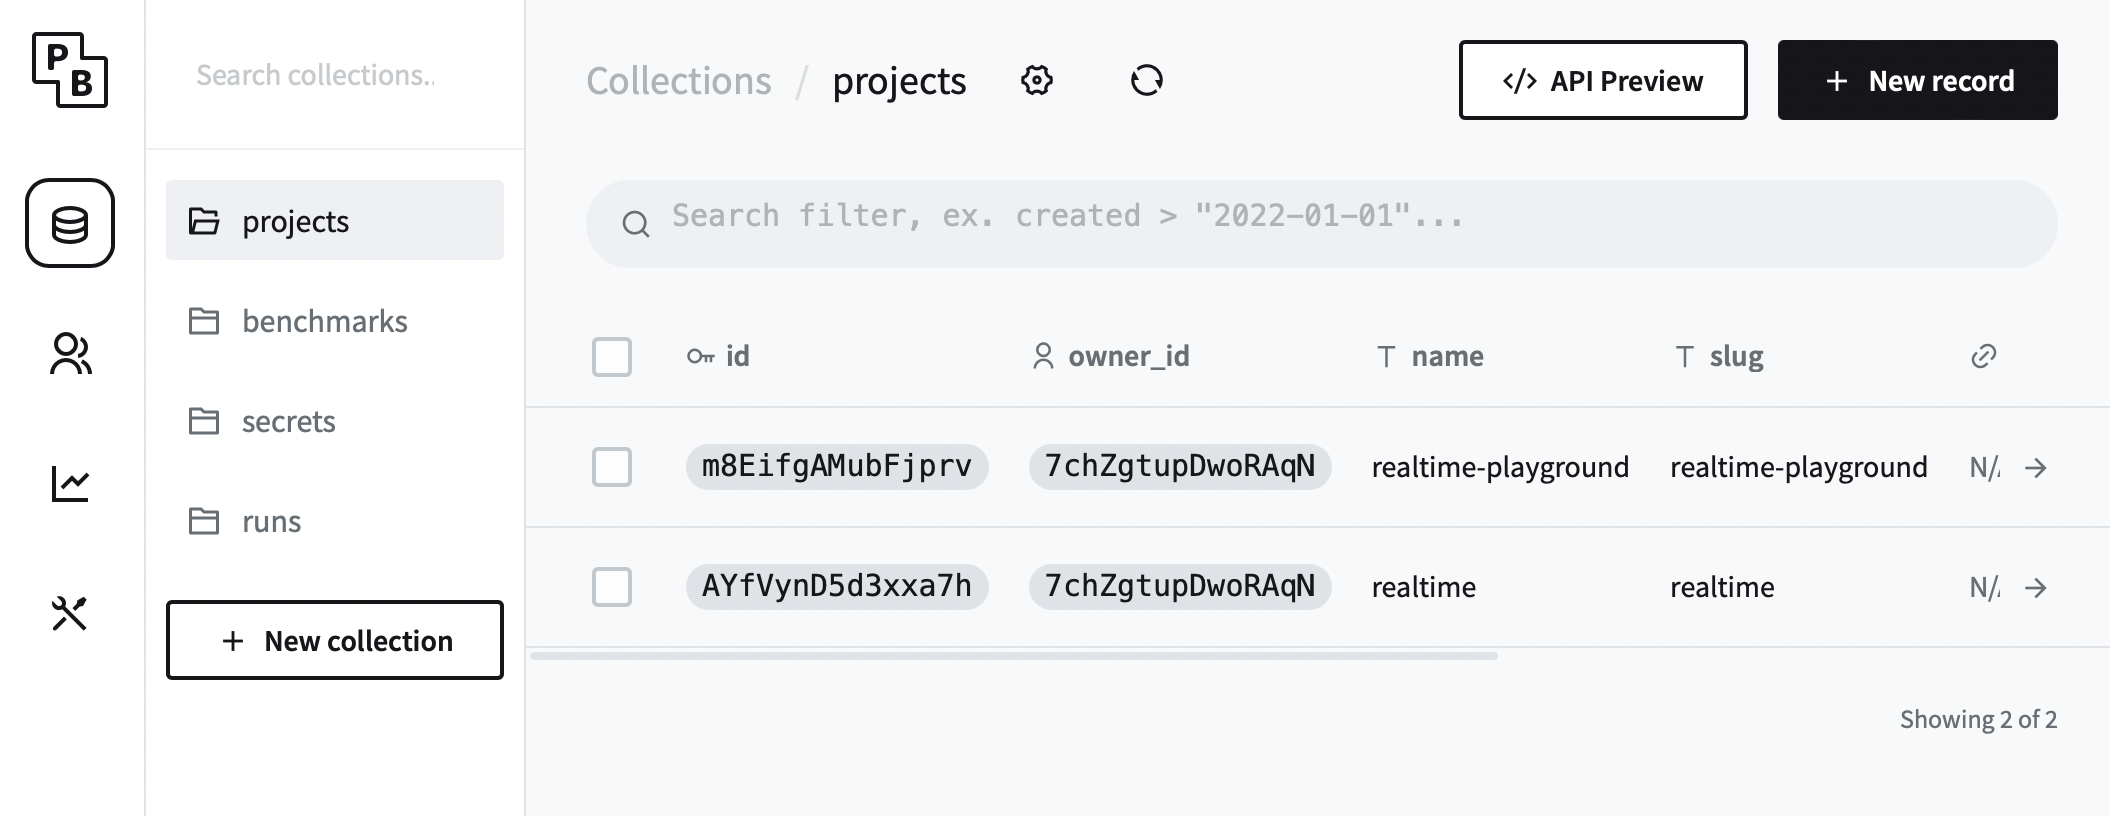Image resolution: width=2110 pixels, height=816 pixels.
Task: Click the realtime-playground name cell
Action: tap(1500, 467)
